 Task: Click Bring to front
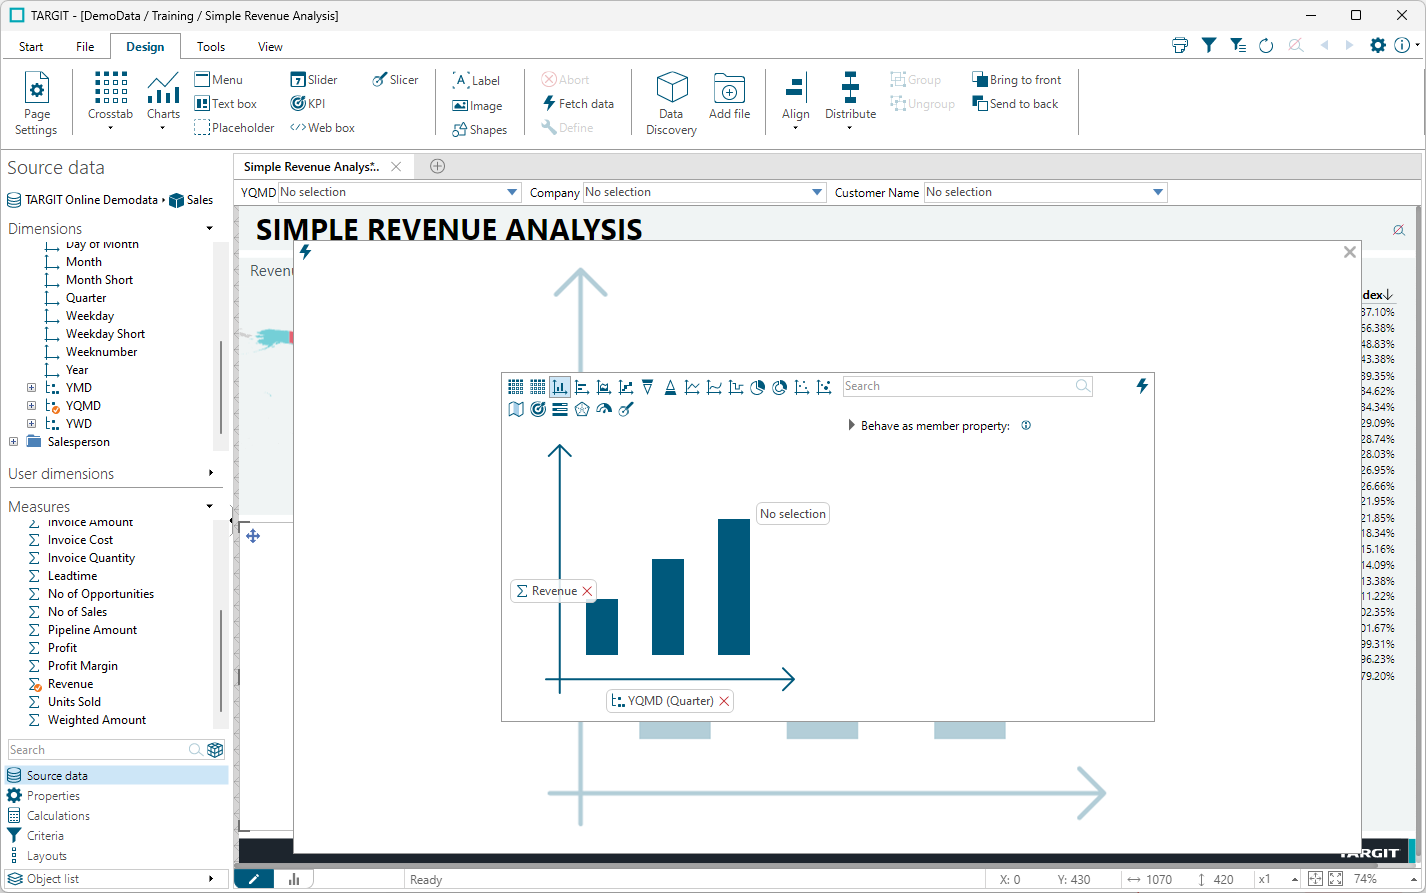1017,80
